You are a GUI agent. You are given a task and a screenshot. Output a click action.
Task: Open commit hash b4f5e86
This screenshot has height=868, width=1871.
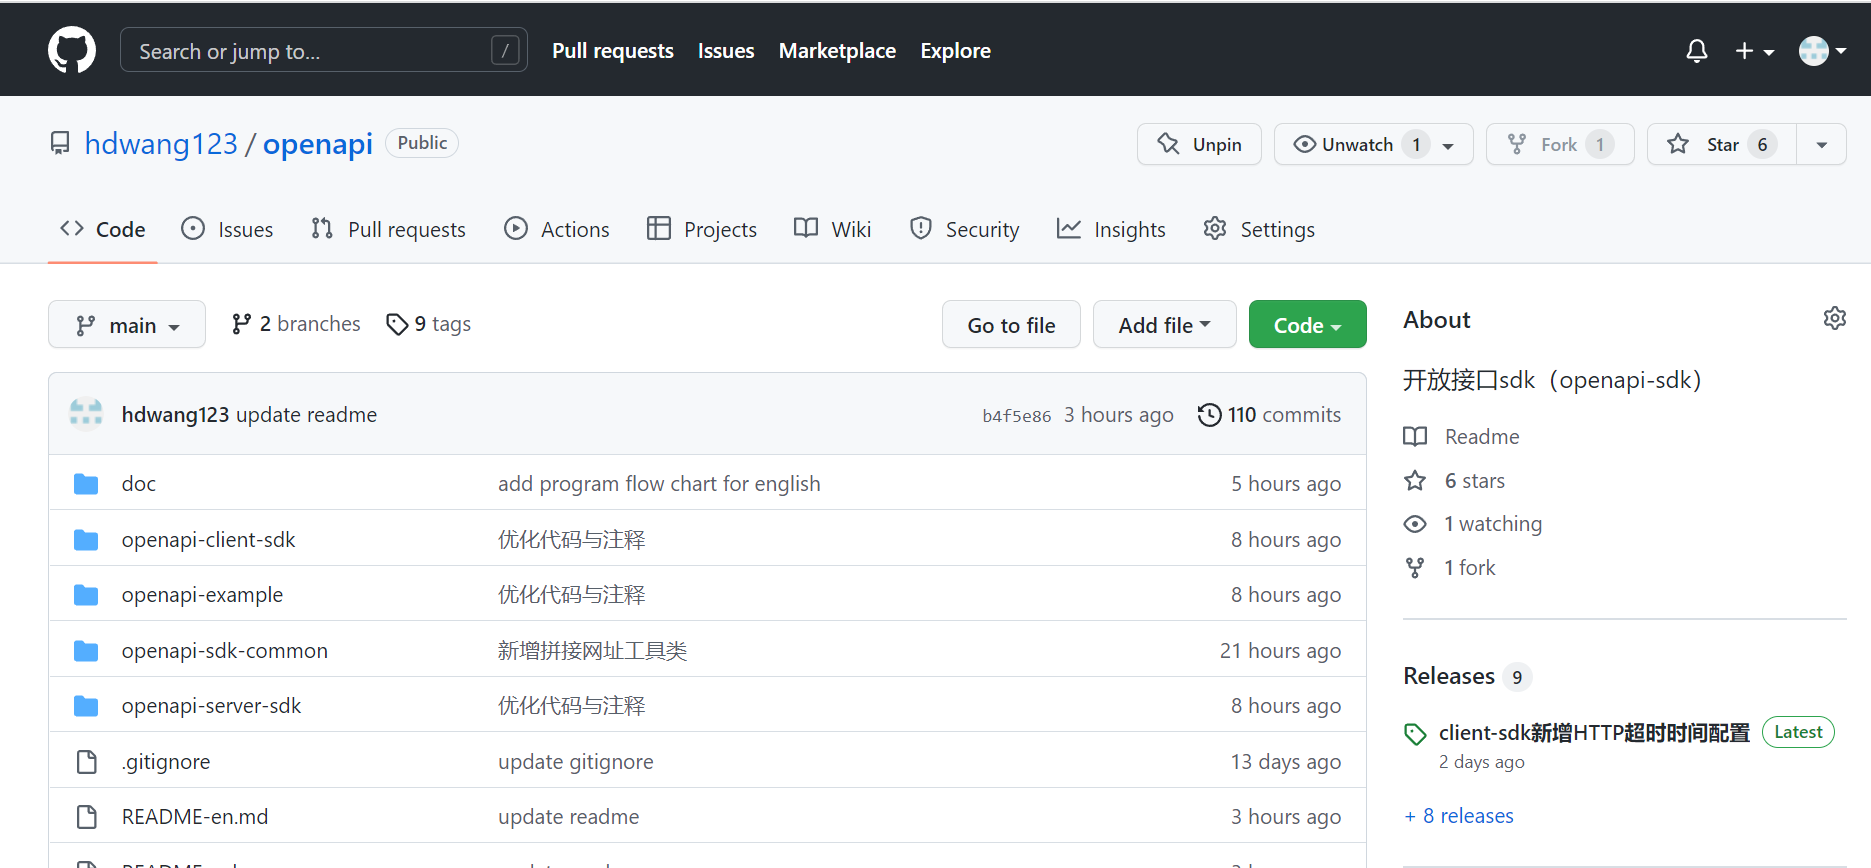point(1016,416)
